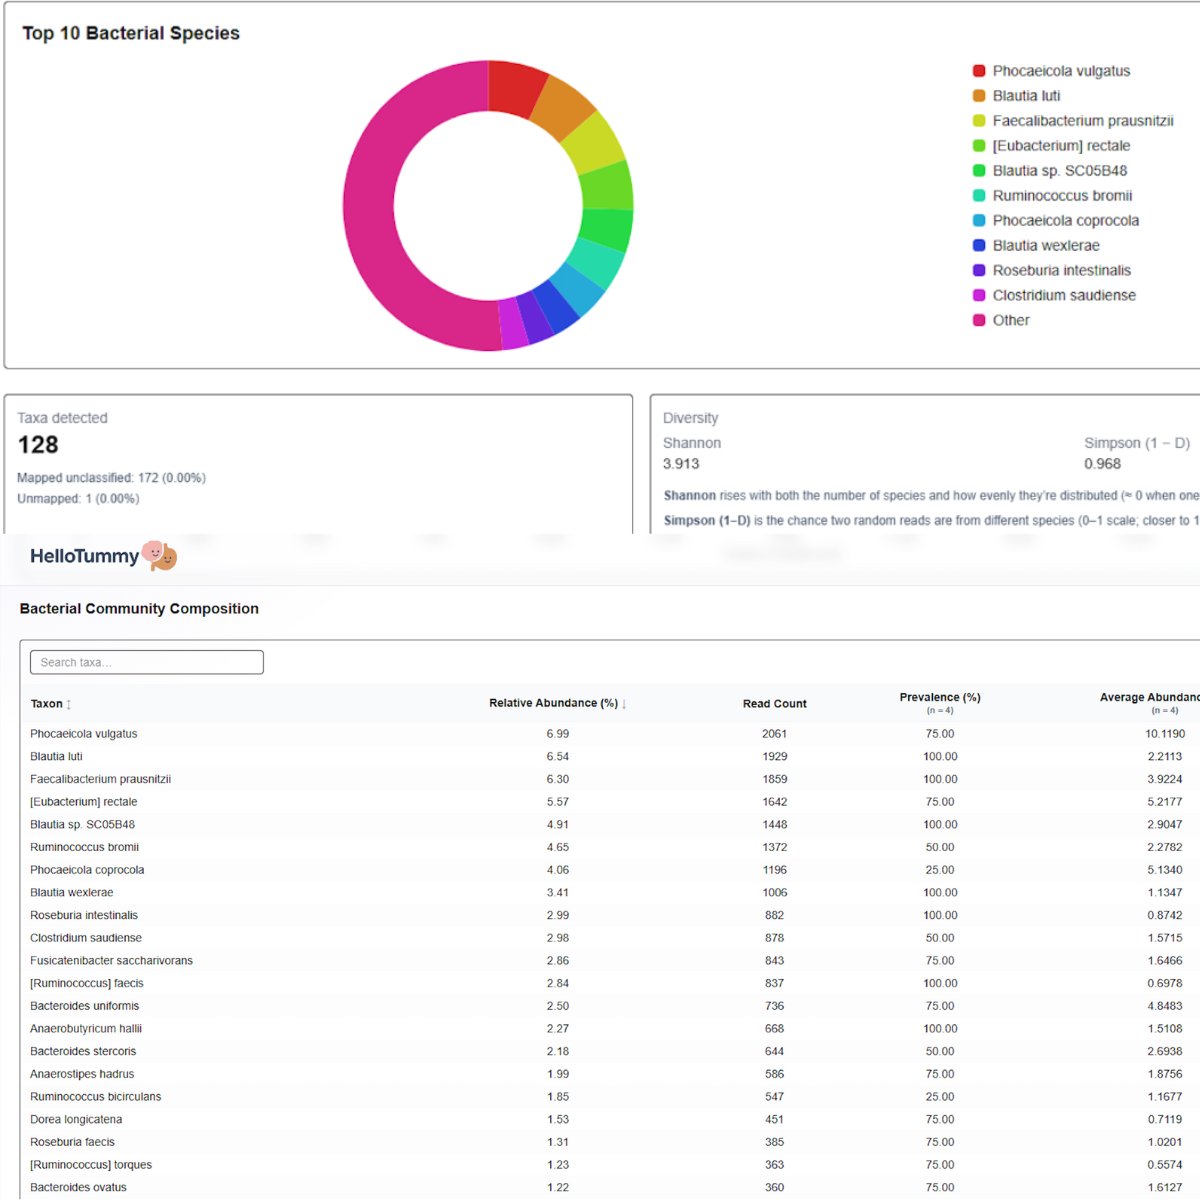Click the sort arrow beside Relative Abundance
The width and height of the screenshot is (1200, 1200).
624,704
